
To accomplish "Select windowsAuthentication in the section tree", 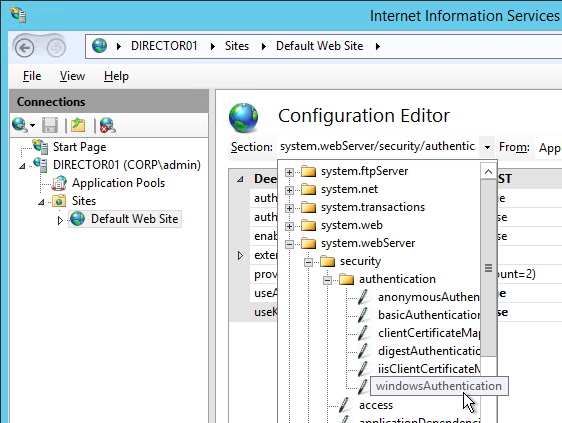I will click(439, 386).
